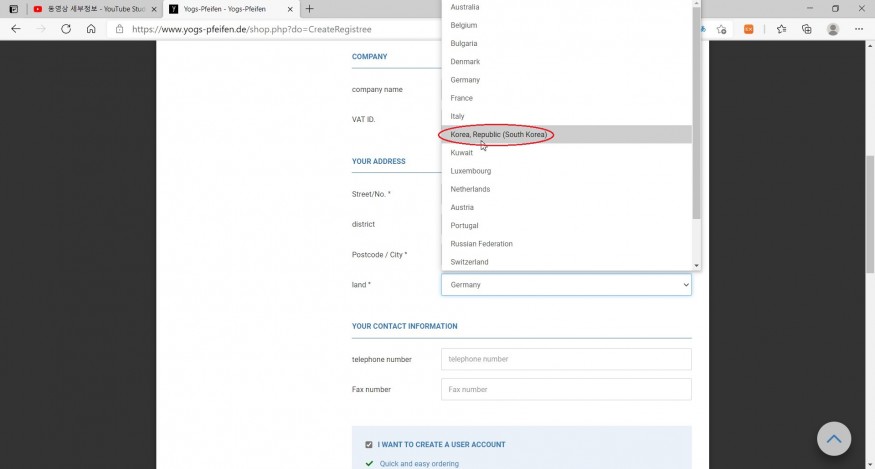Screen dimensions: 875x469
Task: Click the browser Back arrow
Action: [16, 29]
